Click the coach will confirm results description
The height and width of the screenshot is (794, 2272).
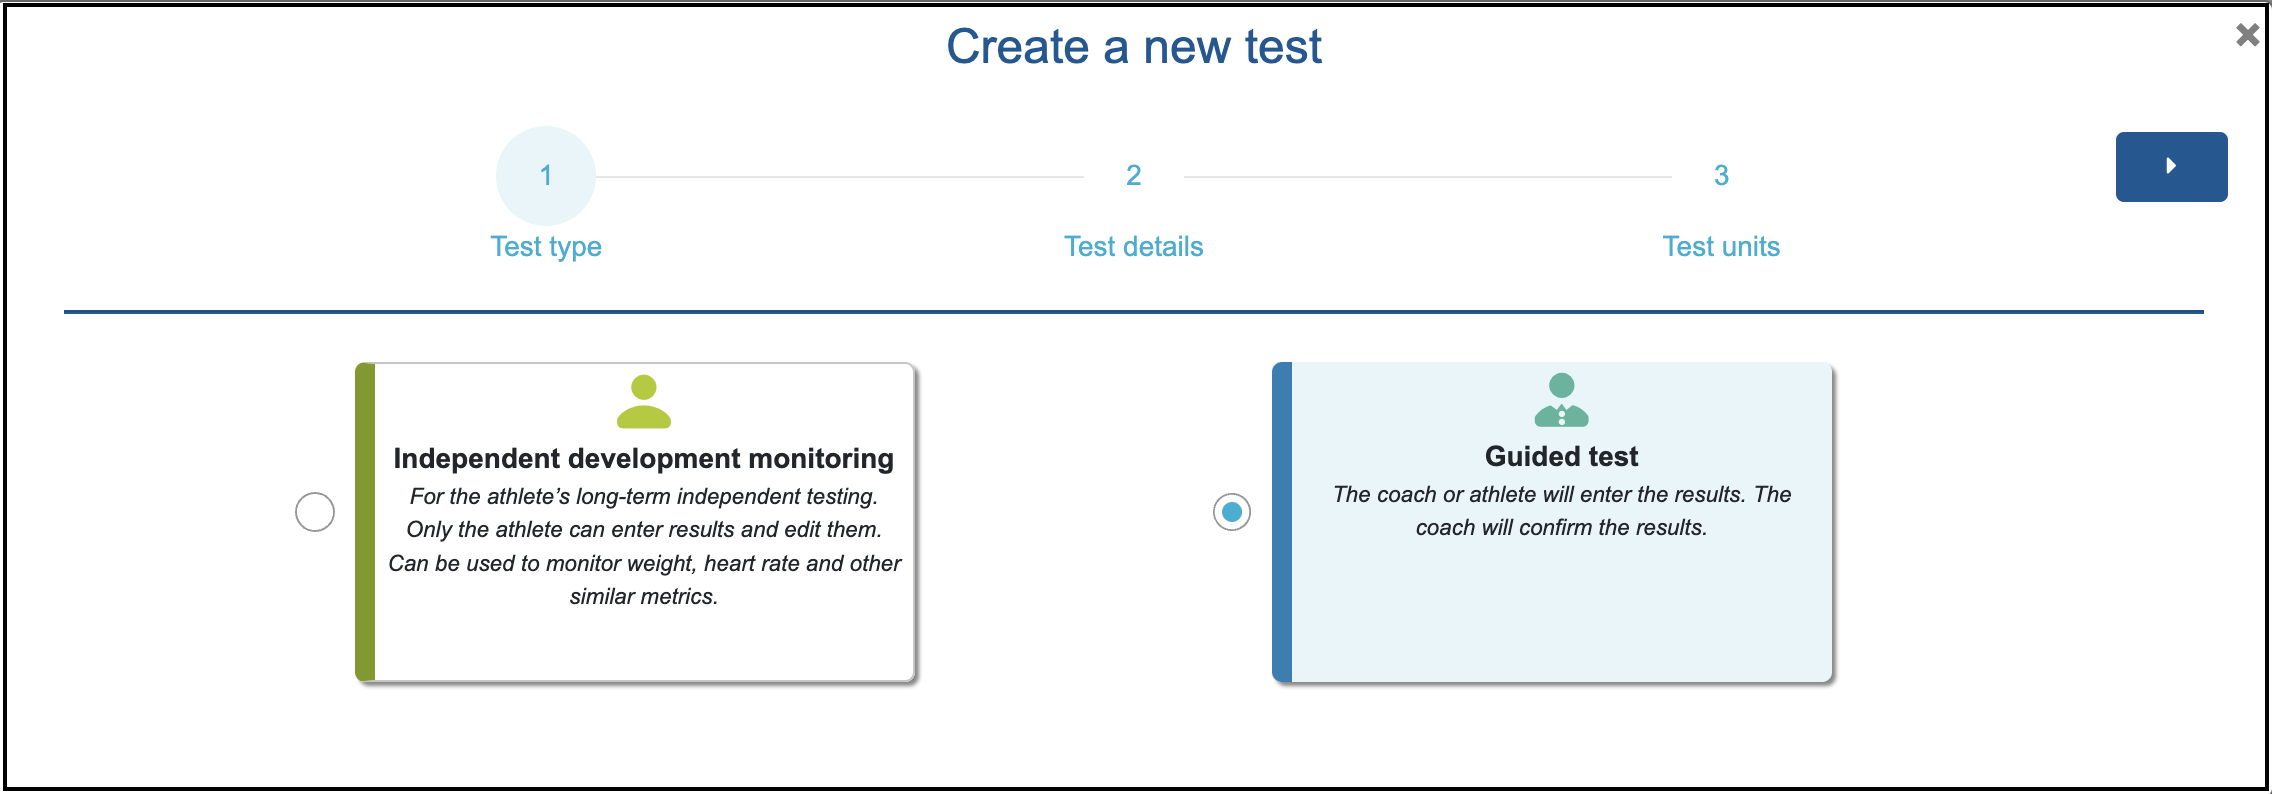(1561, 511)
